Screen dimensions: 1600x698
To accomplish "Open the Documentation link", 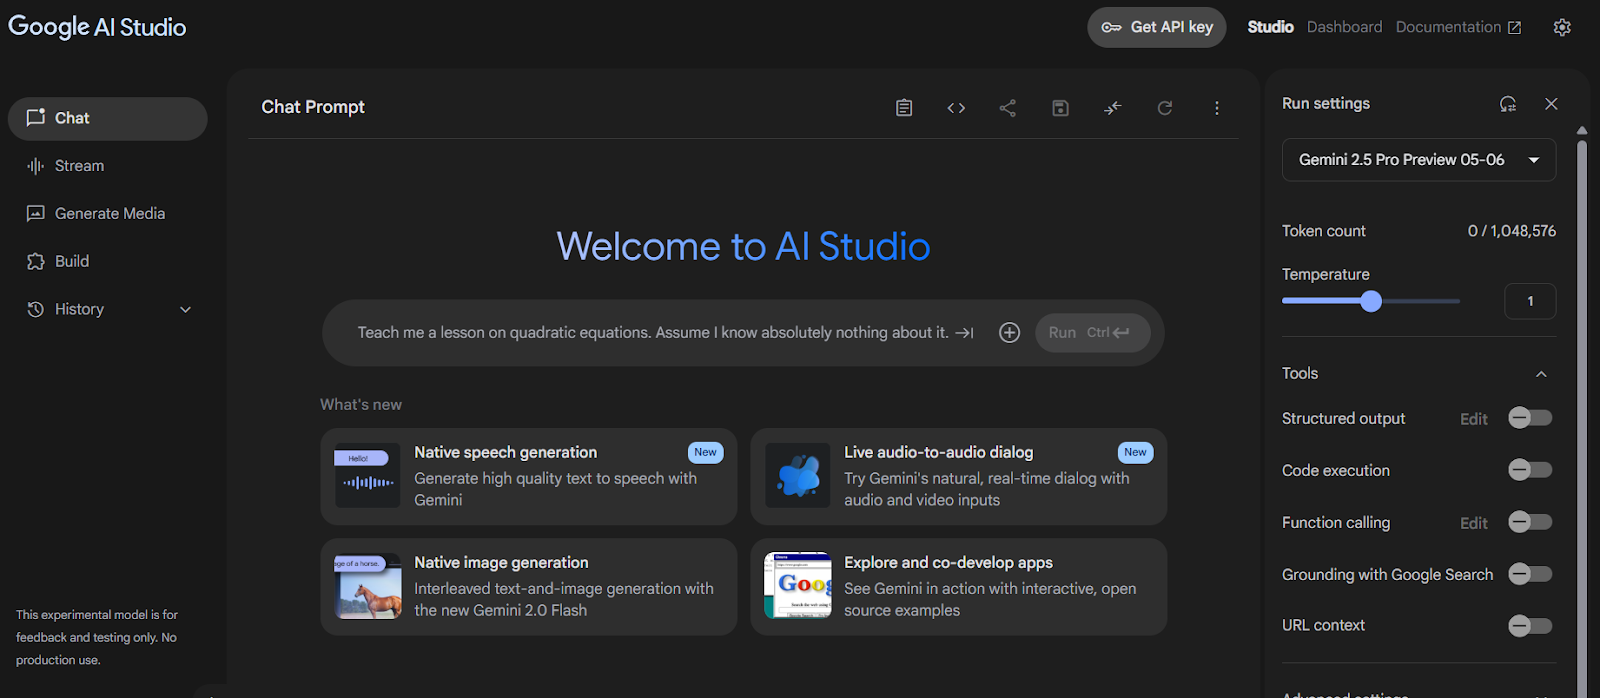I will pyautogui.click(x=1458, y=27).
